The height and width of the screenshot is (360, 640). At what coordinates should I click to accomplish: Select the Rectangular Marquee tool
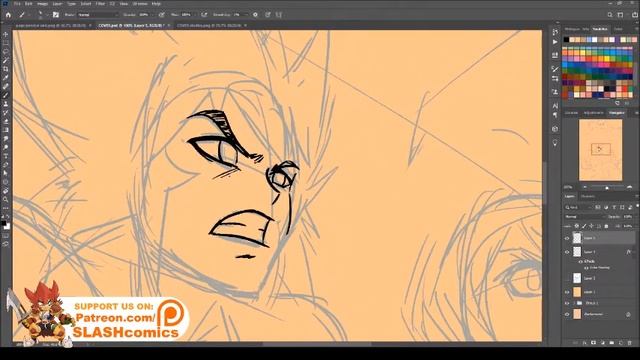coord(5,43)
